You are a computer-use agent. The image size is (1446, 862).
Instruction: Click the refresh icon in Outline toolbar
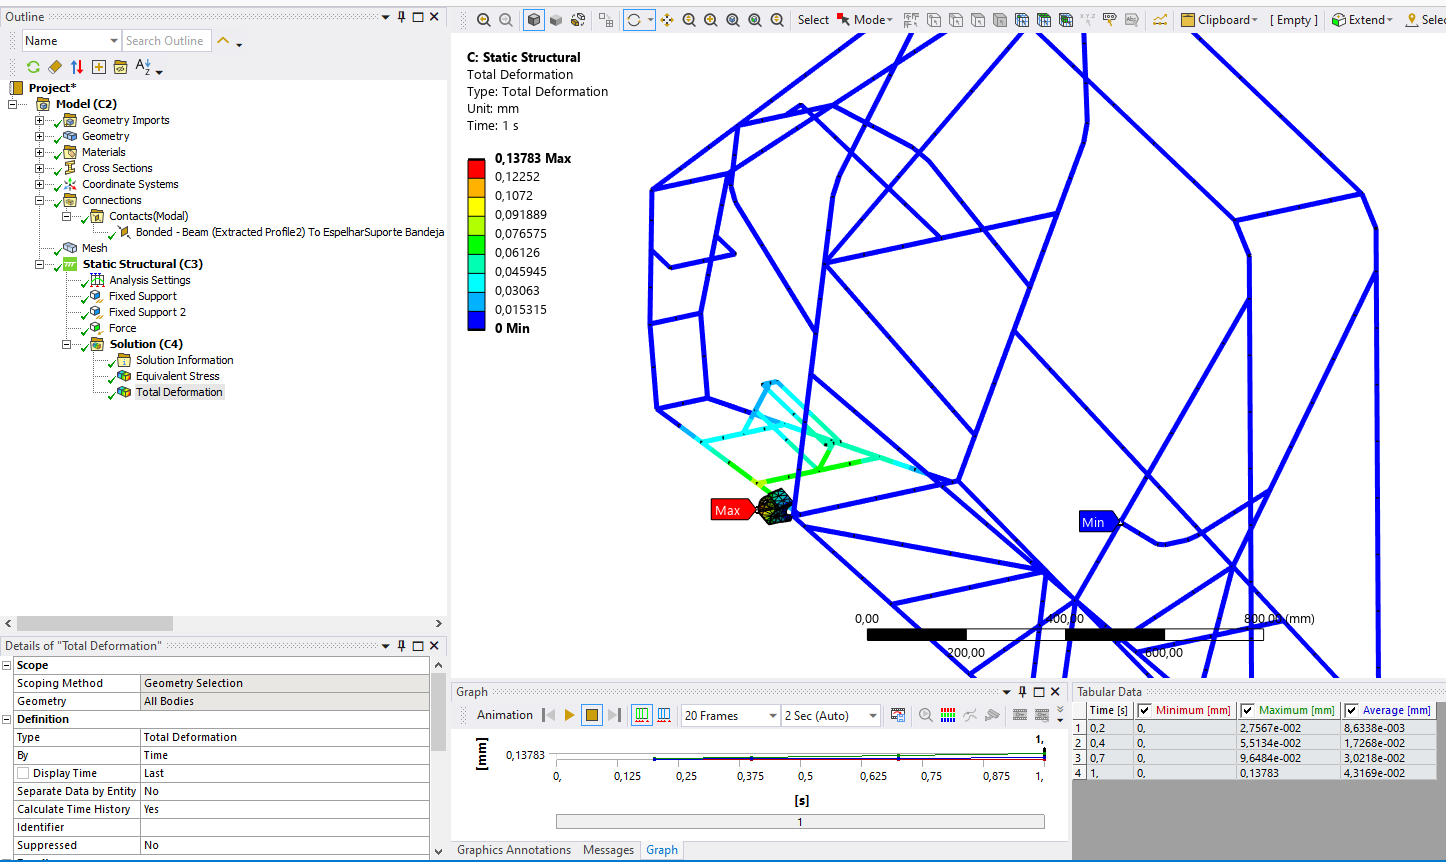pos(33,67)
